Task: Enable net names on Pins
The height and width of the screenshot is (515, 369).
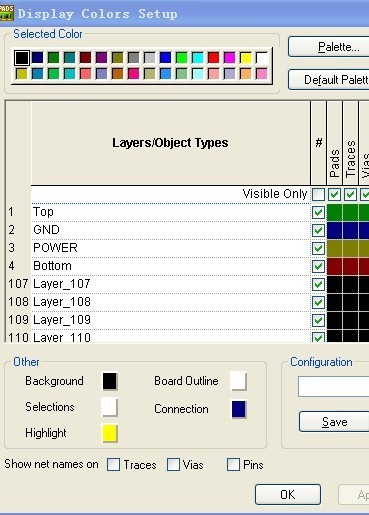Action: click(233, 465)
